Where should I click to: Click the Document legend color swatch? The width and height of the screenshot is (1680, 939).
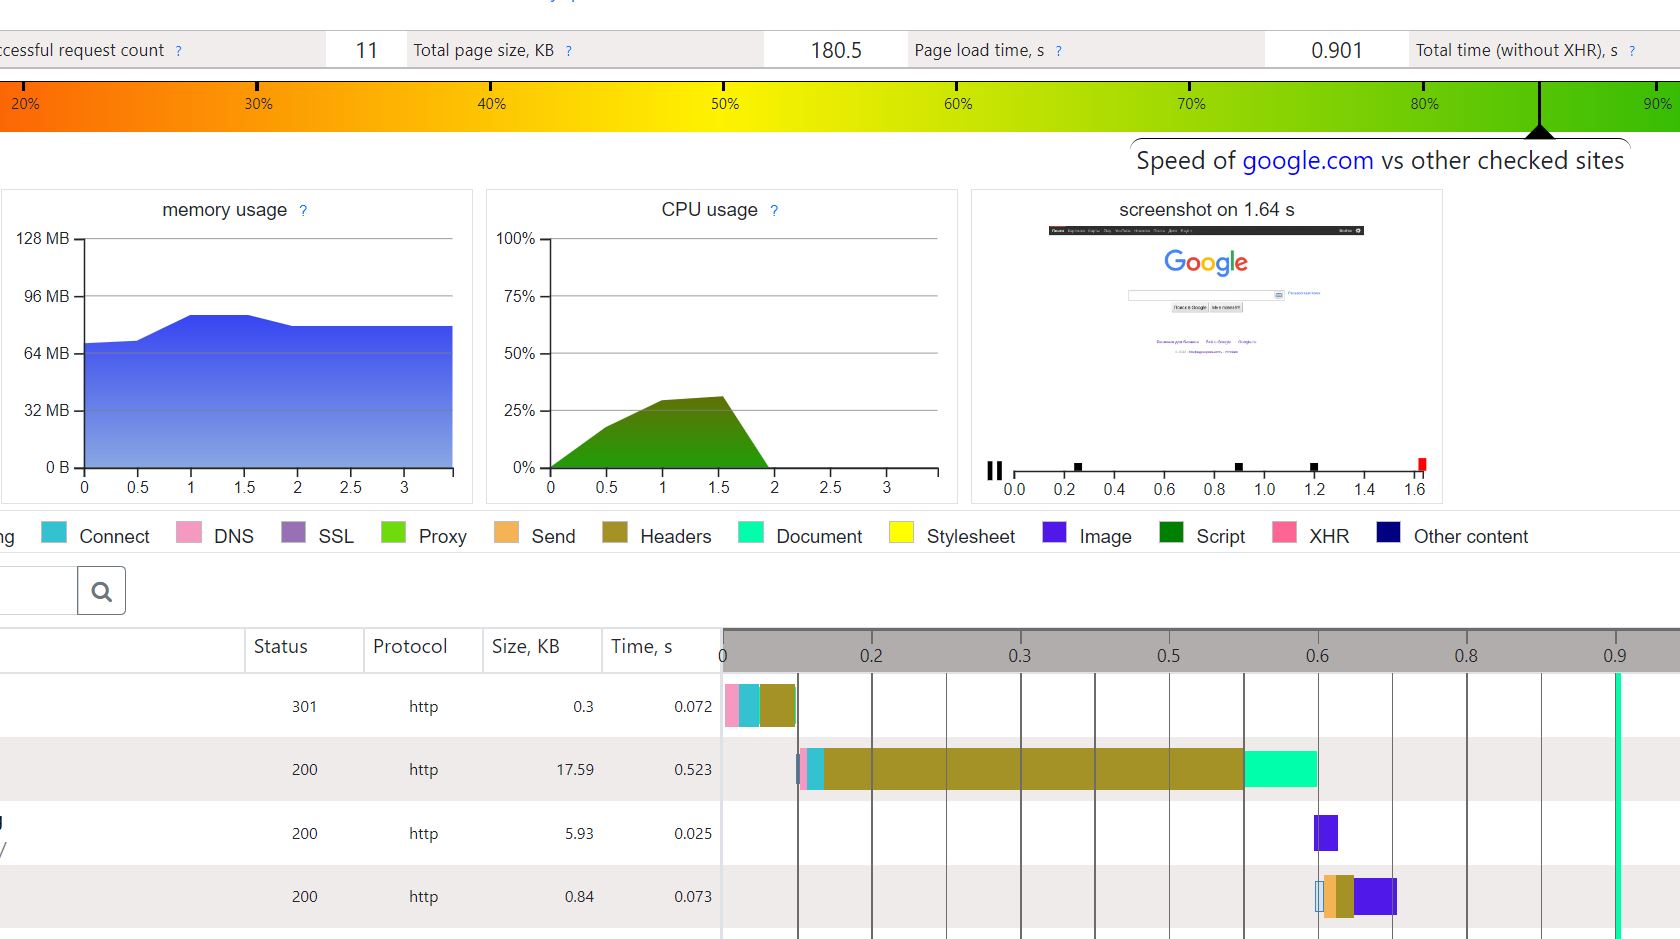751,532
